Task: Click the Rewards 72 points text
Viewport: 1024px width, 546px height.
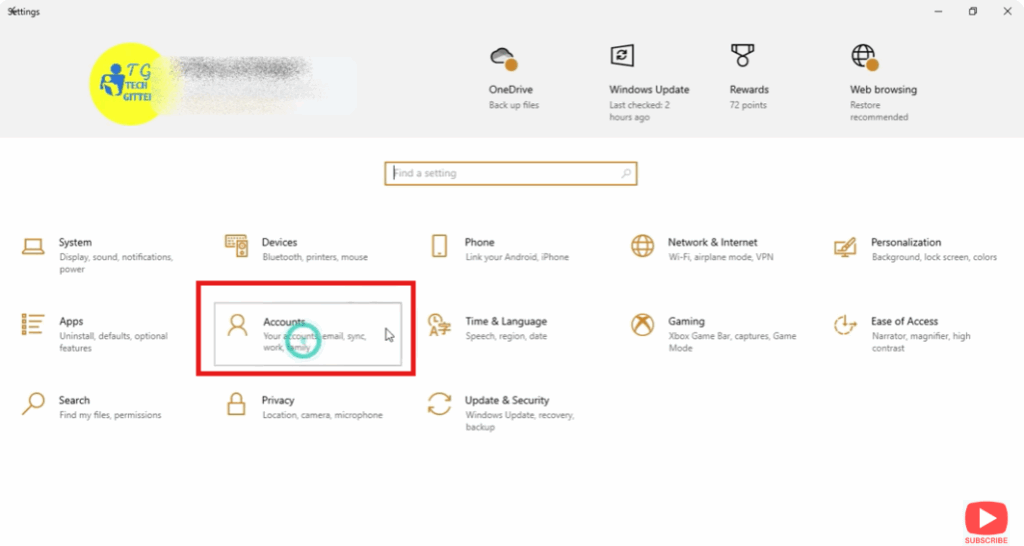Action: tap(748, 105)
